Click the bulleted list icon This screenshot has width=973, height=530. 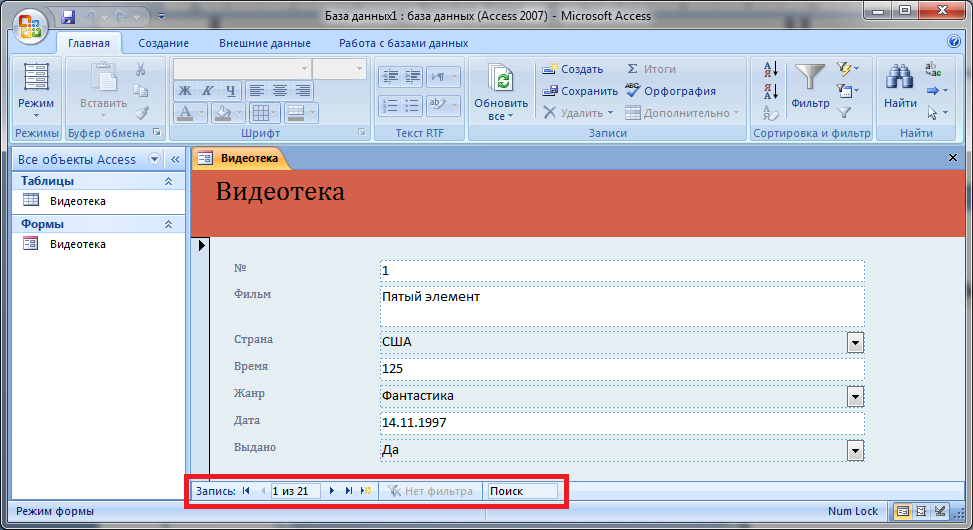[x=412, y=106]
